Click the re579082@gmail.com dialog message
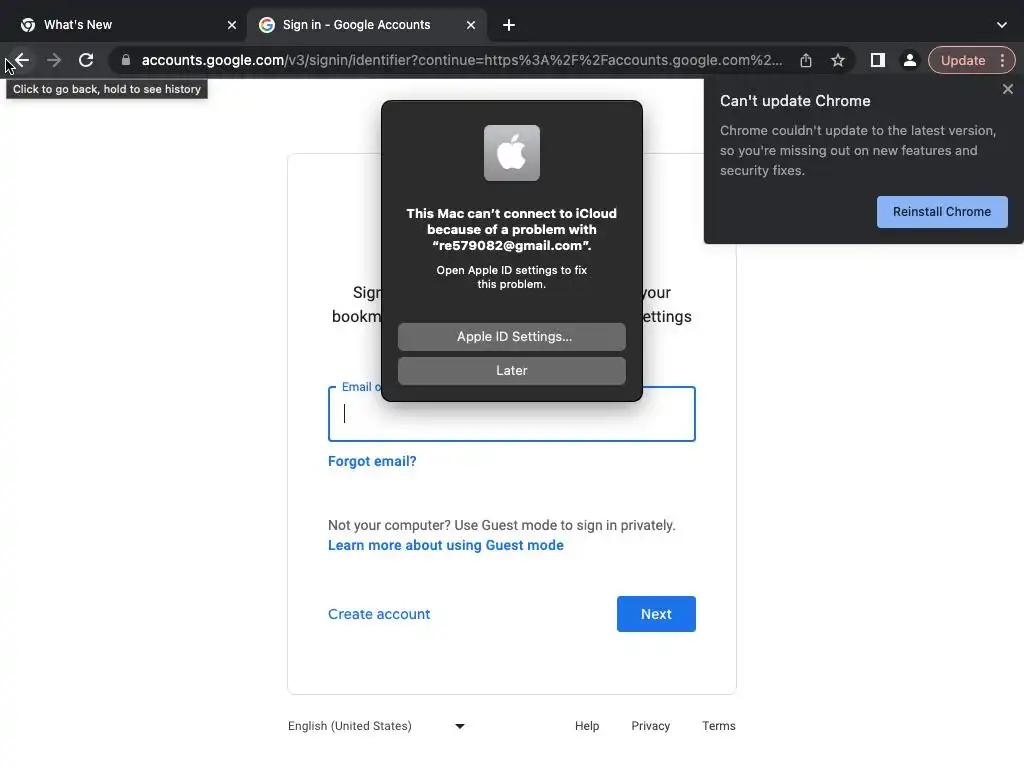 [x=511, y=229]
